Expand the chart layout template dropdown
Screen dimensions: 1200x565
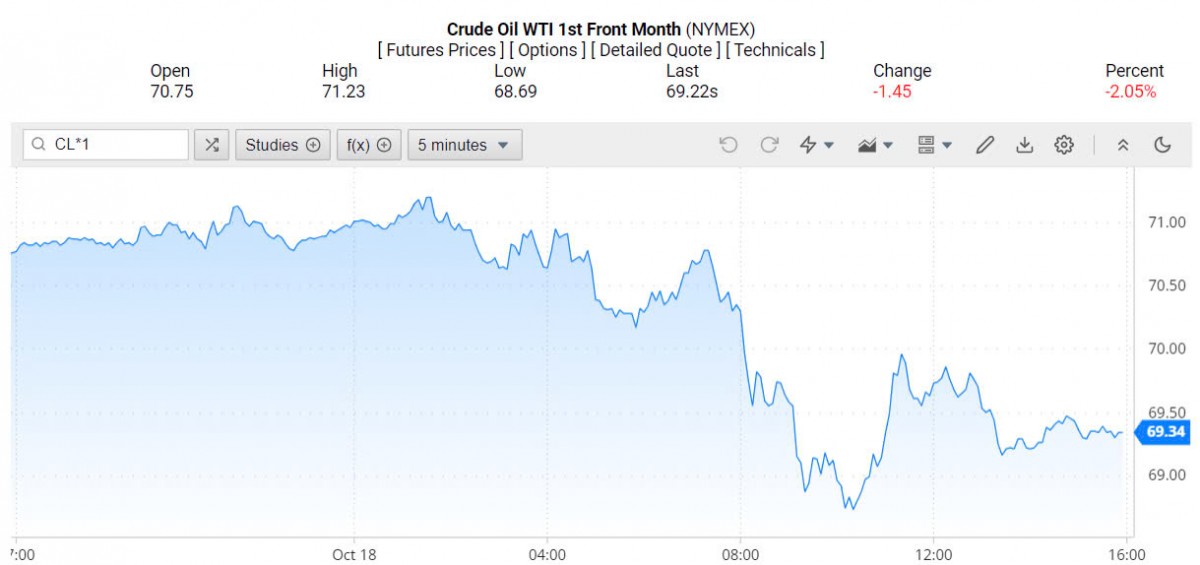pyautogui.click(x=934, y=145)
